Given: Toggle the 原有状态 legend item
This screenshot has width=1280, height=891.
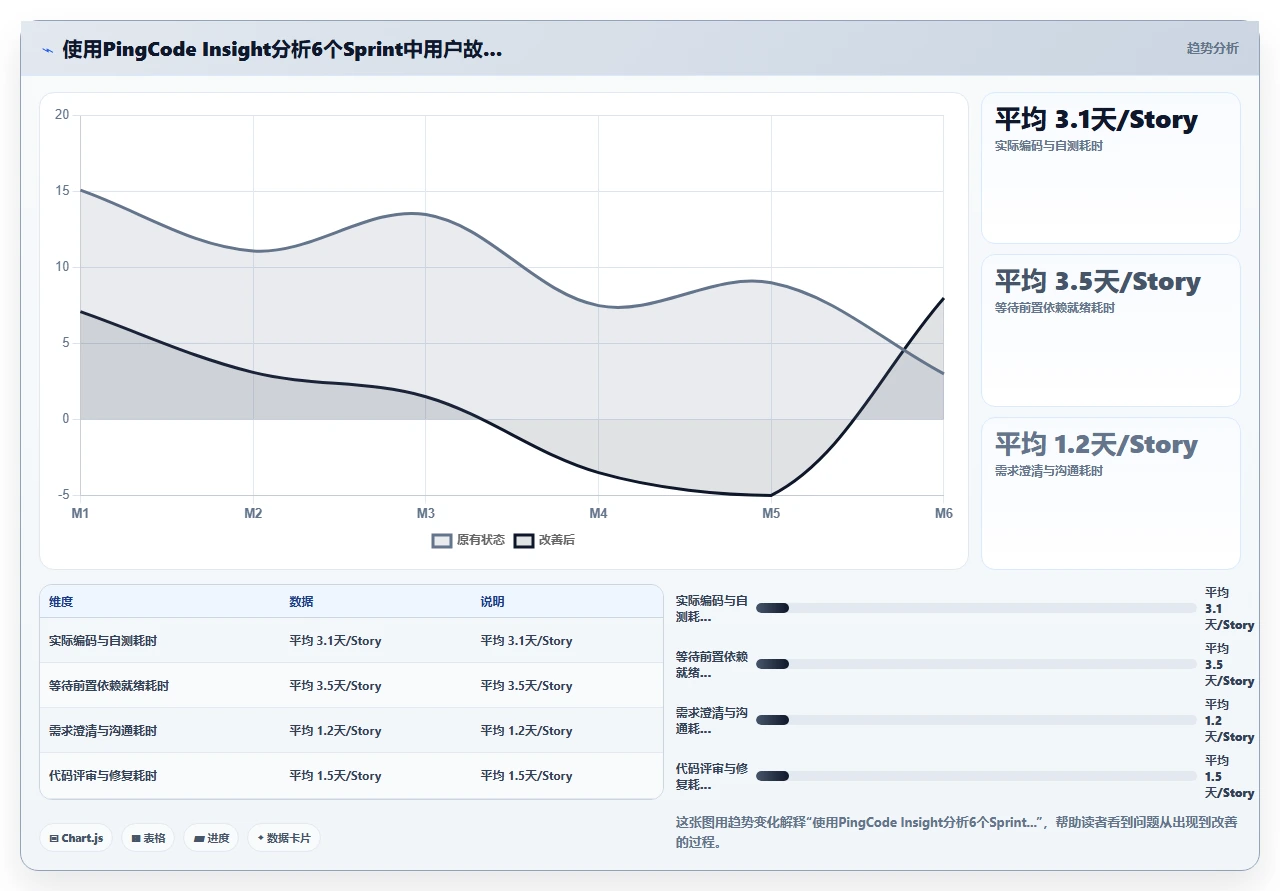Looking at the screenshot, I should tap(468, 540).
